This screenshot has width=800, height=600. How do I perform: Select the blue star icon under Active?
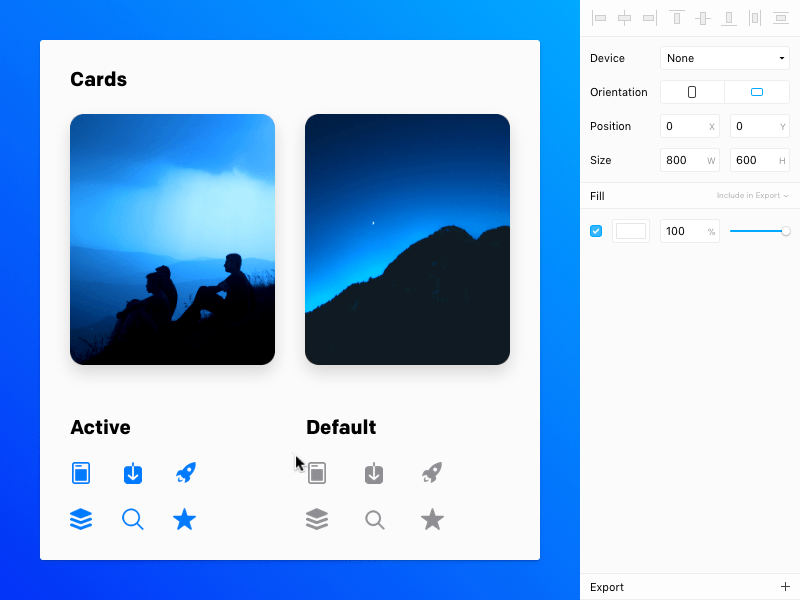(x=185, y=519)
